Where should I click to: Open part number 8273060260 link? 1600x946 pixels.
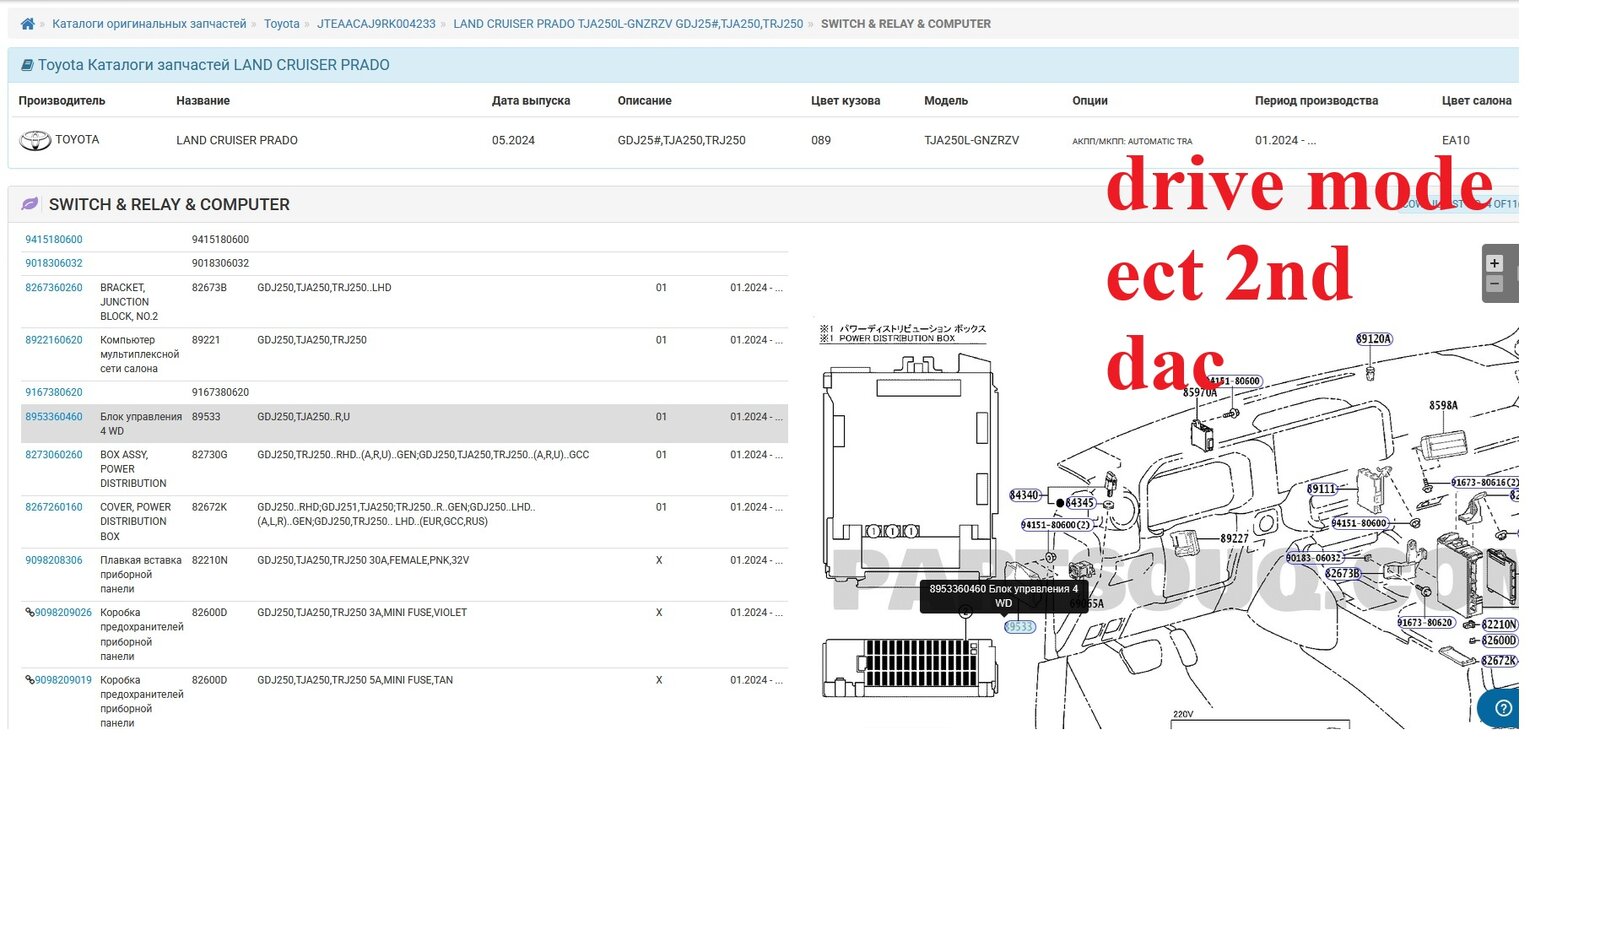[x=54, y=455]
